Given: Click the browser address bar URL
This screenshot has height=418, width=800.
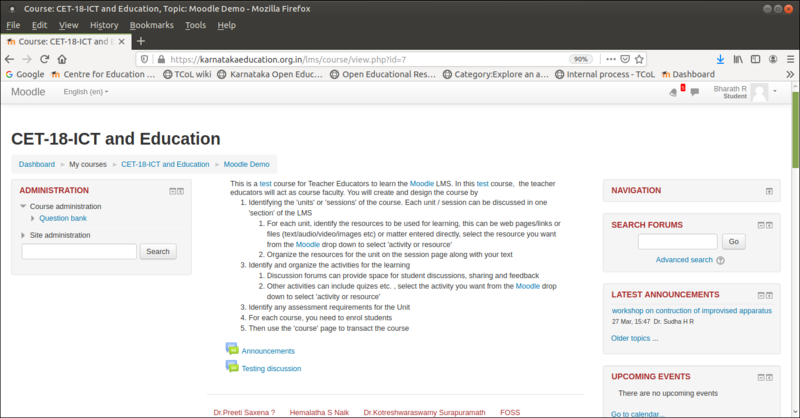Looking at the screenshot, I should coord(288,59).
